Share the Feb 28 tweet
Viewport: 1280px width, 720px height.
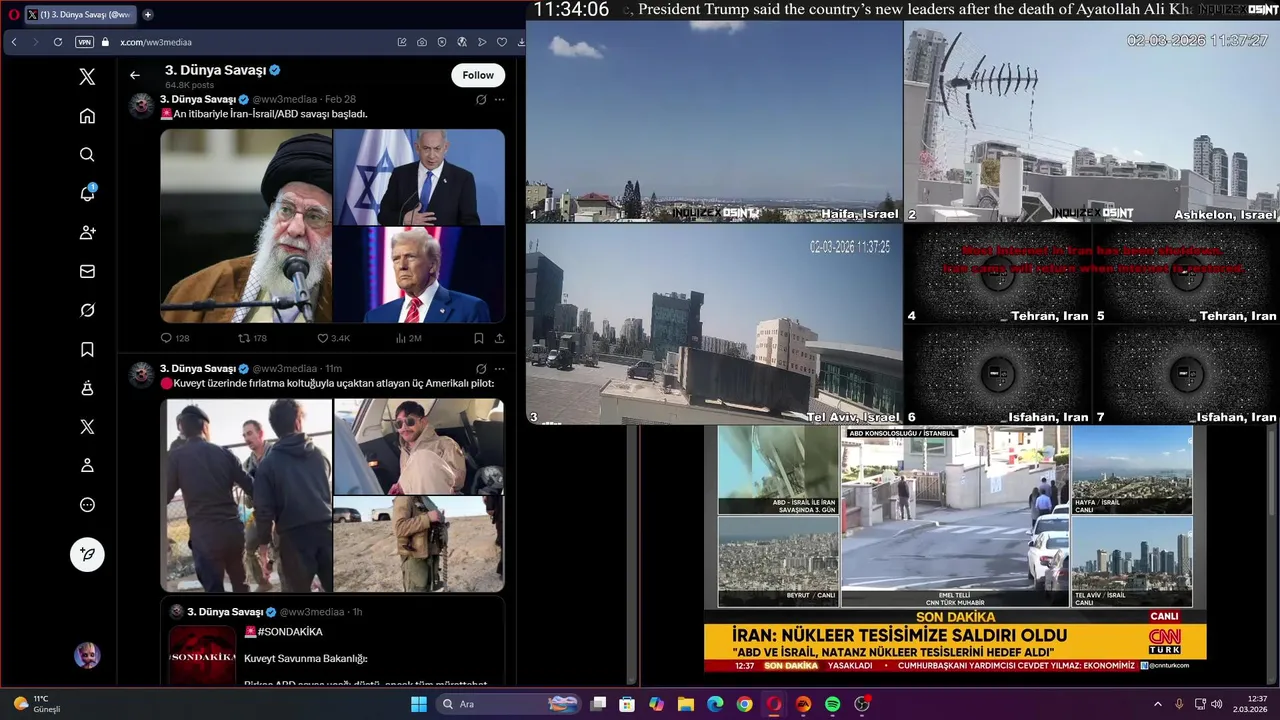pyautogui.click(x=499, y=338)
